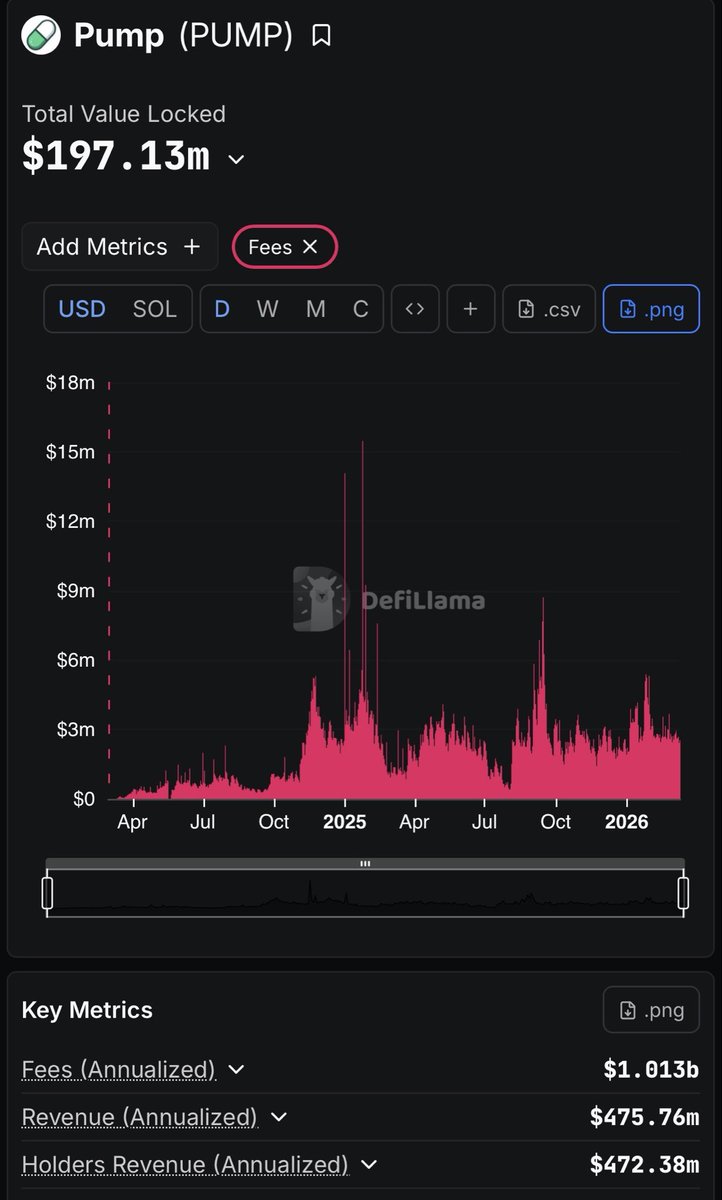Click the Key Metrics heading
Viewport: 722px width, 1200px height.
[x=87, y=1010]
